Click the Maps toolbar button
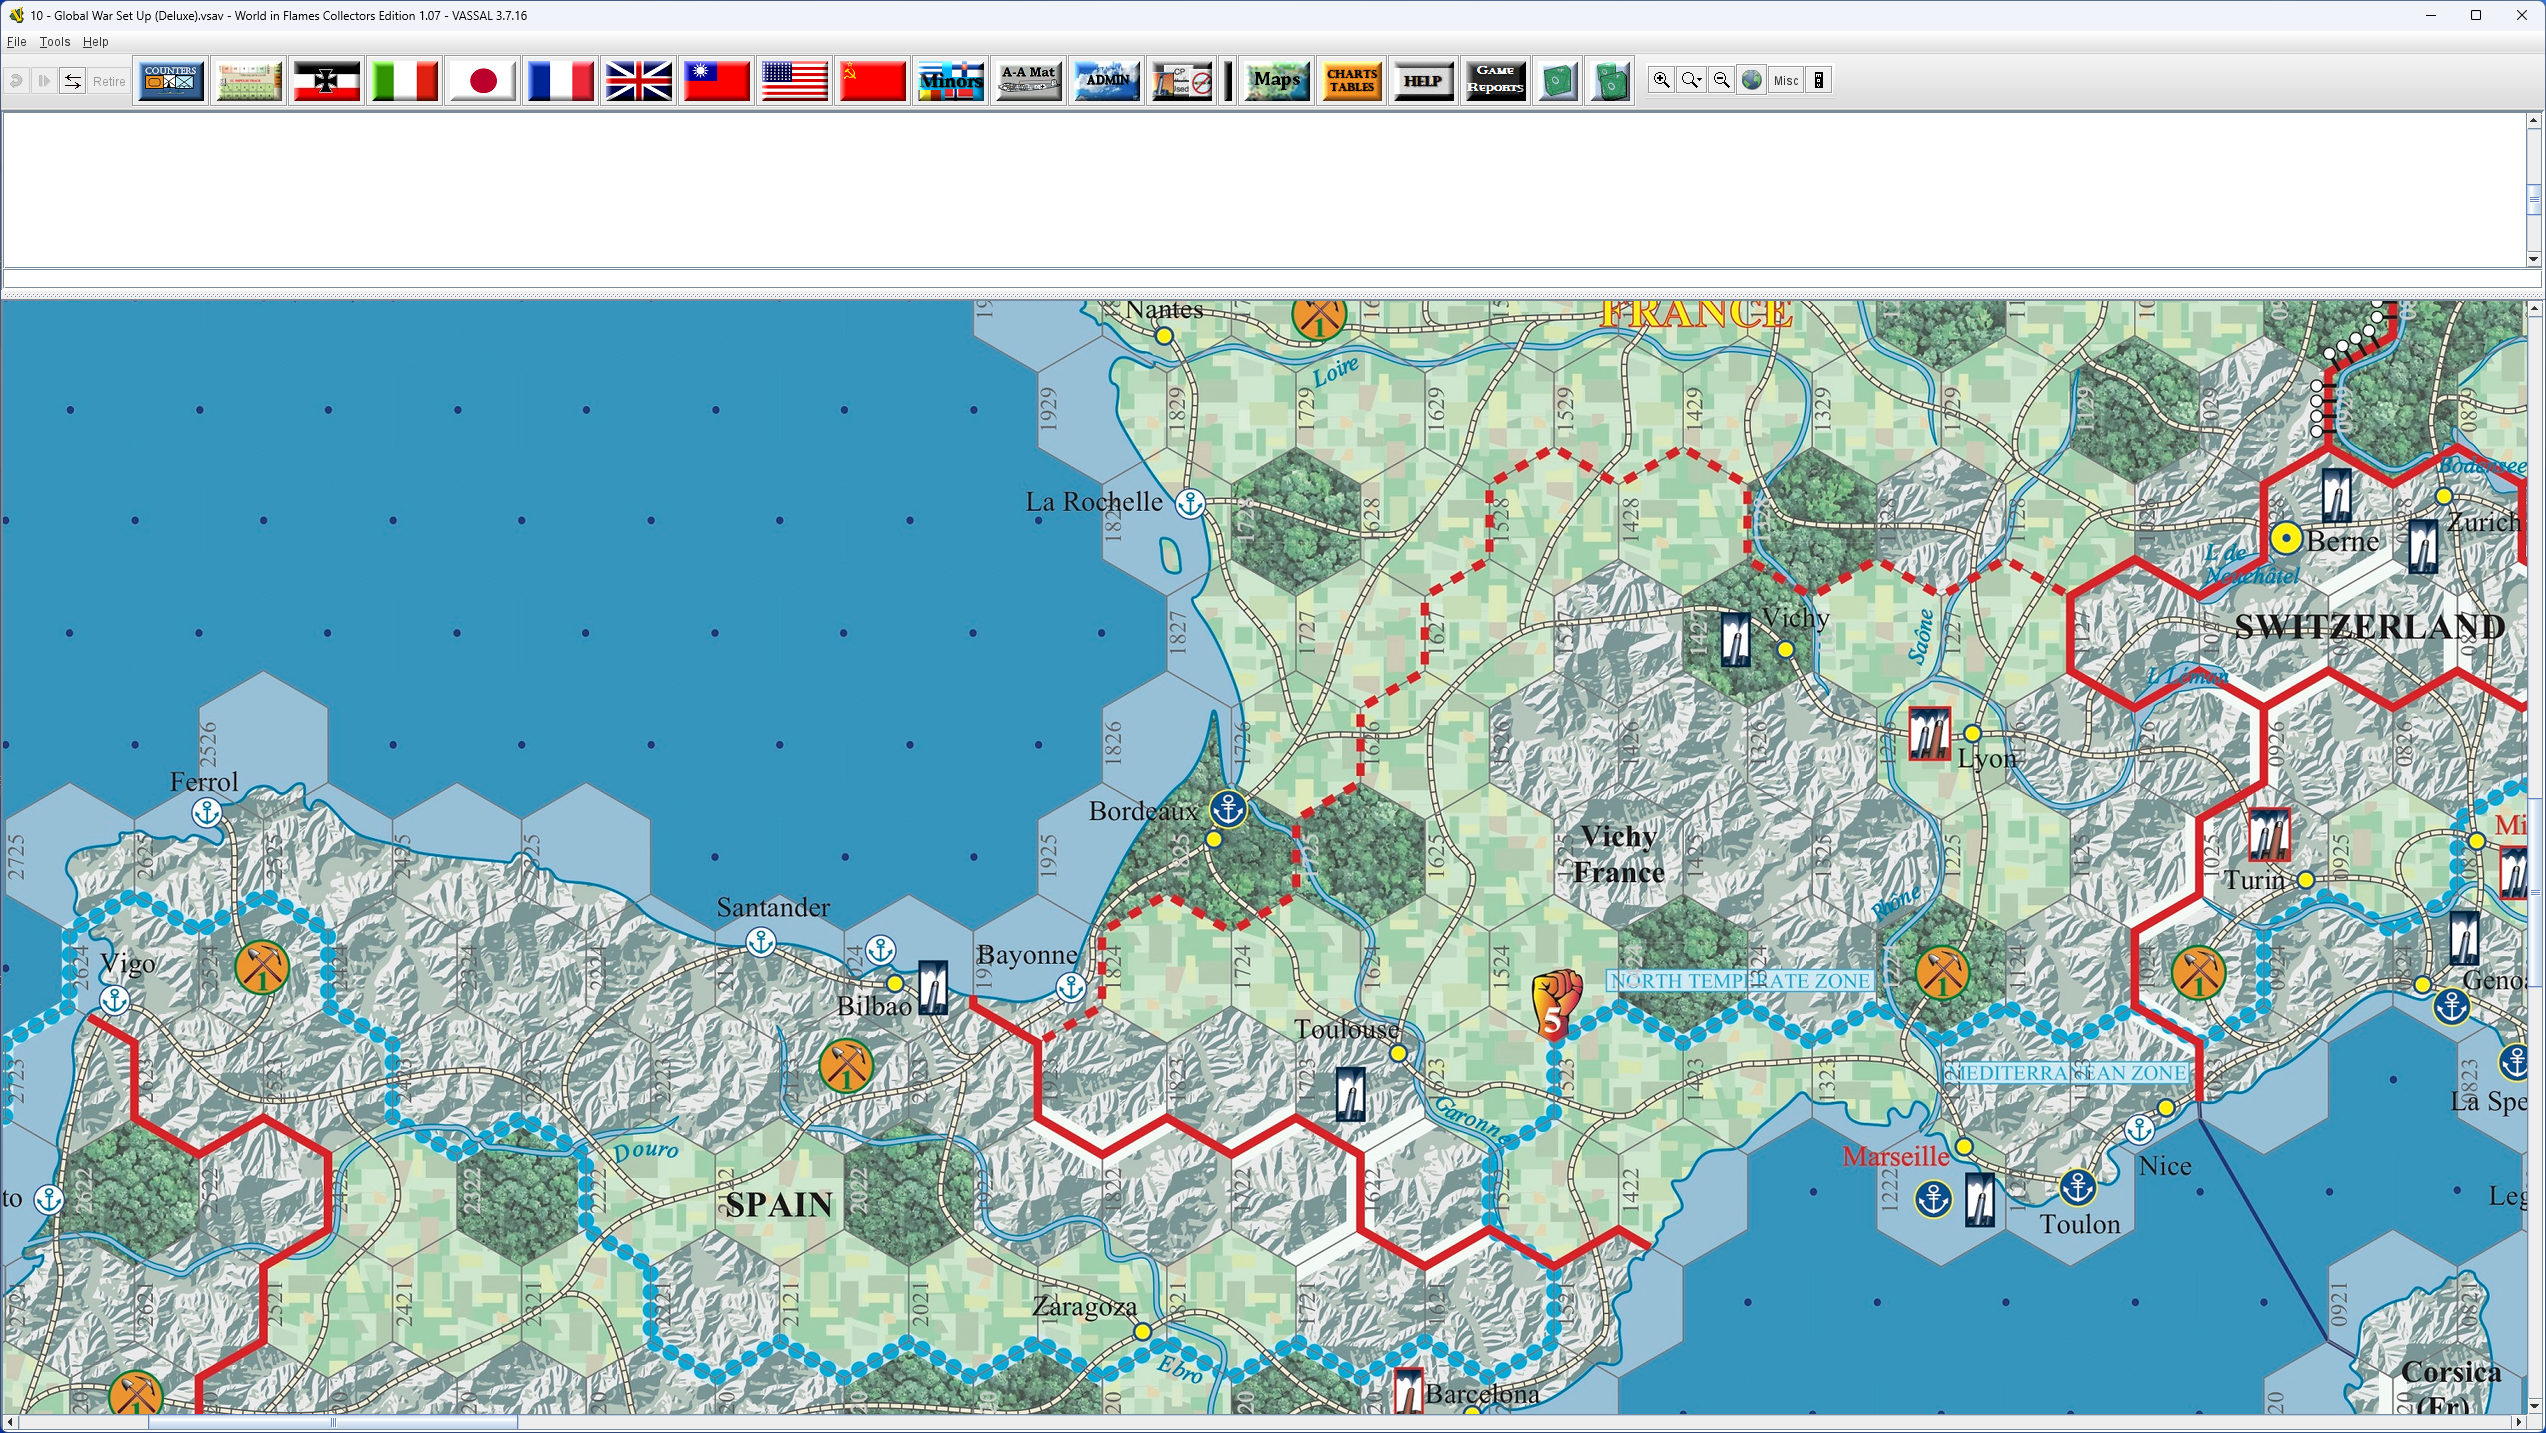The height and width of the screenshot is (1433, 2546). 1276,81
